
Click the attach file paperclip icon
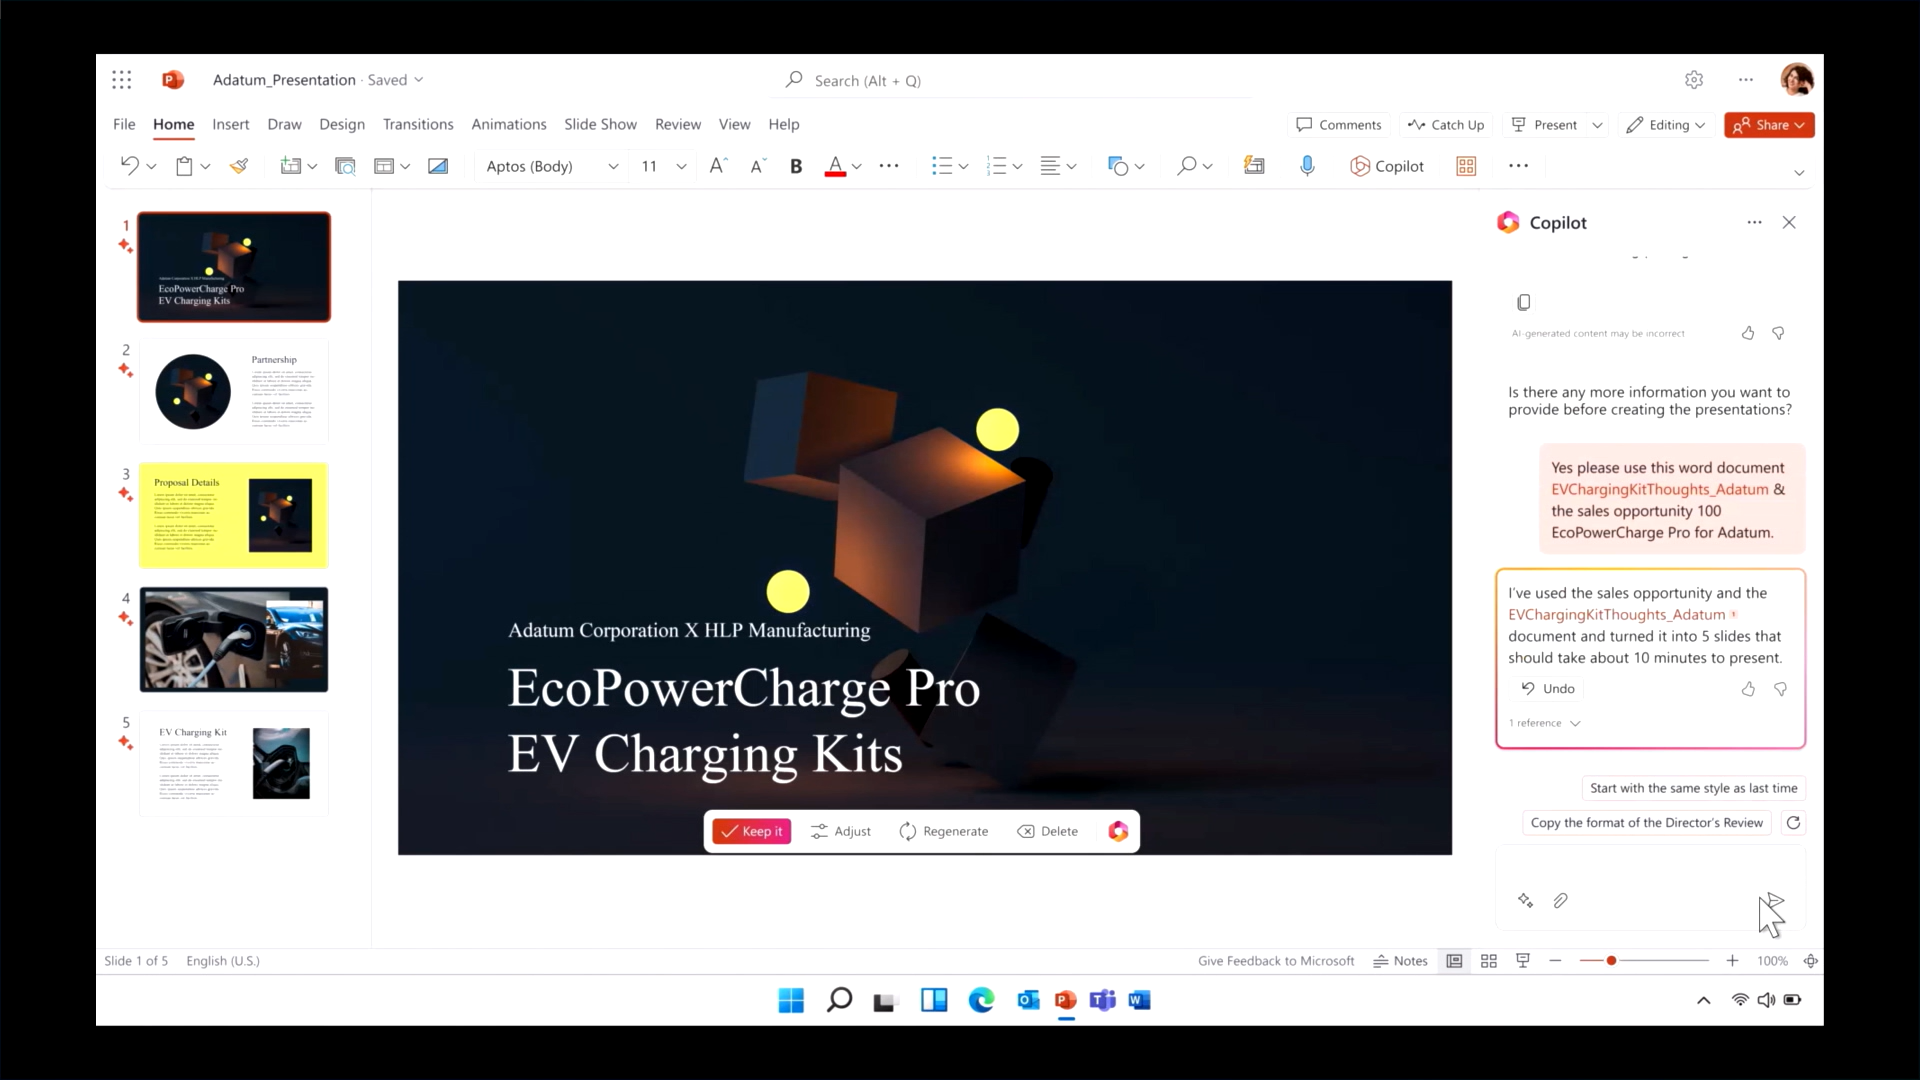click(x=1560, y=901)
